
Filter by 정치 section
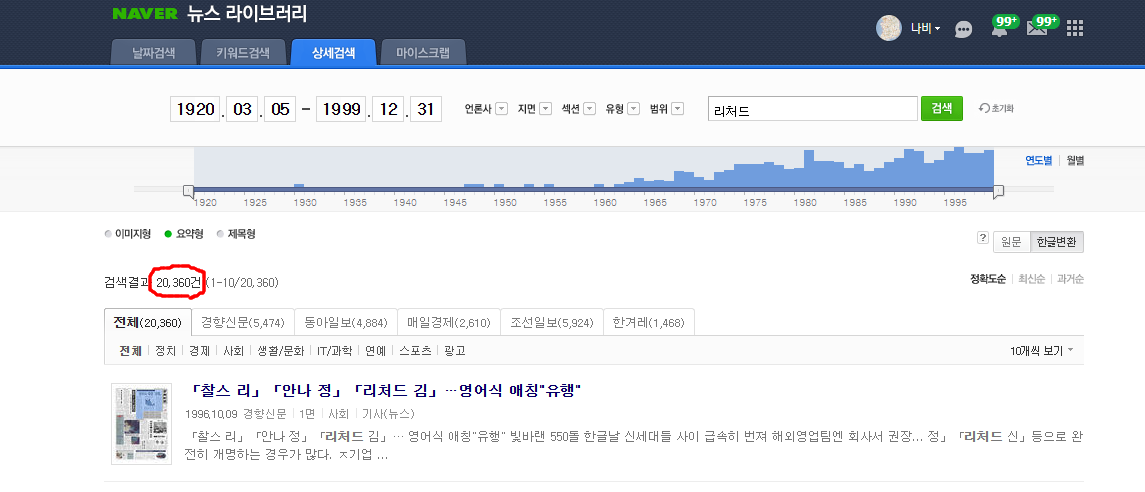(x=166, y=351)
